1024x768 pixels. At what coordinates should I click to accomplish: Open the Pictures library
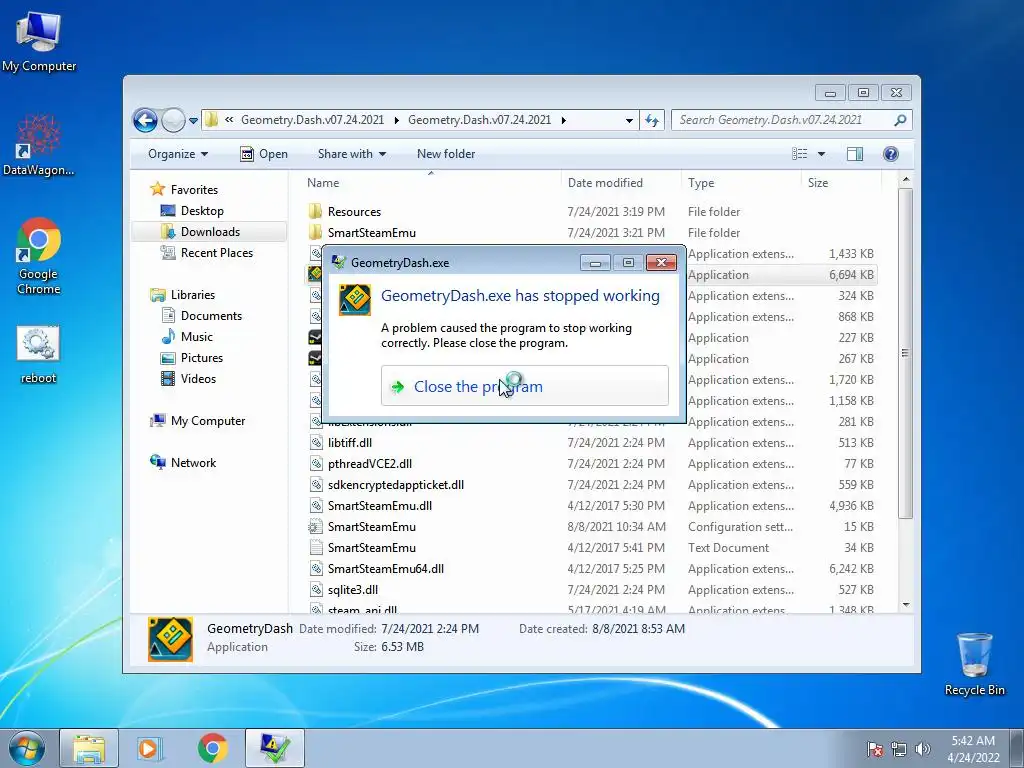[201, 358]
